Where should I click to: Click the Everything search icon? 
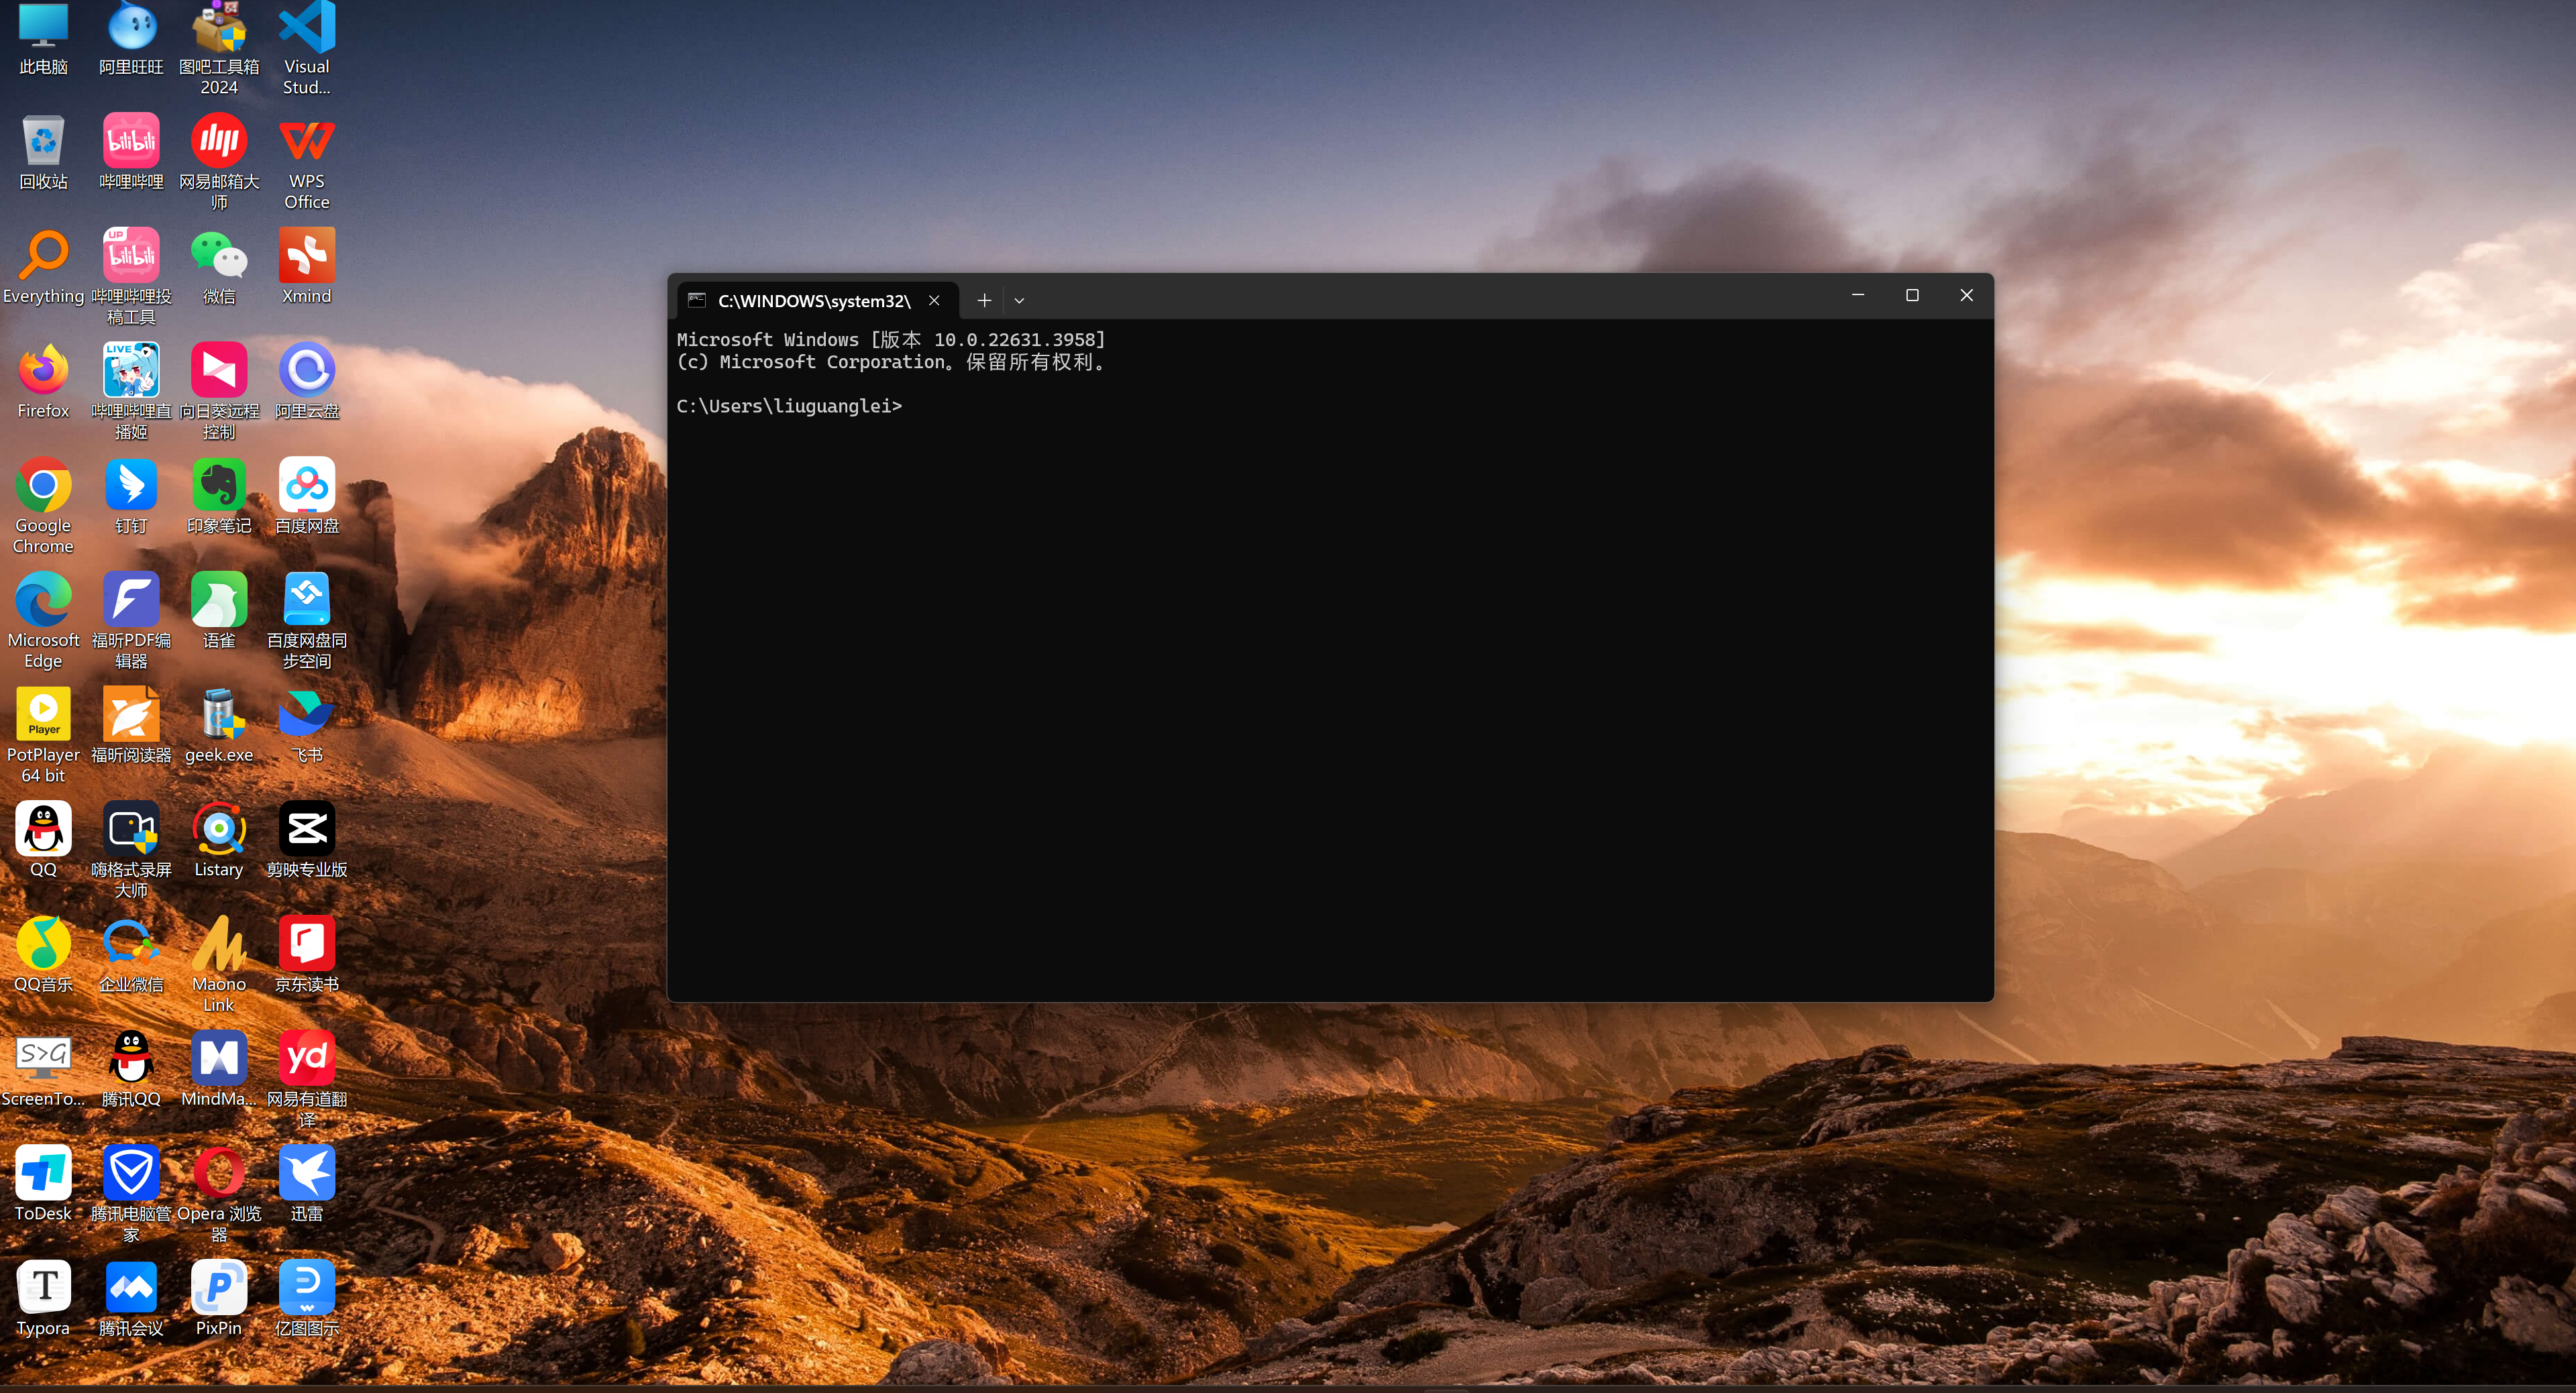(x=43, y=256)
